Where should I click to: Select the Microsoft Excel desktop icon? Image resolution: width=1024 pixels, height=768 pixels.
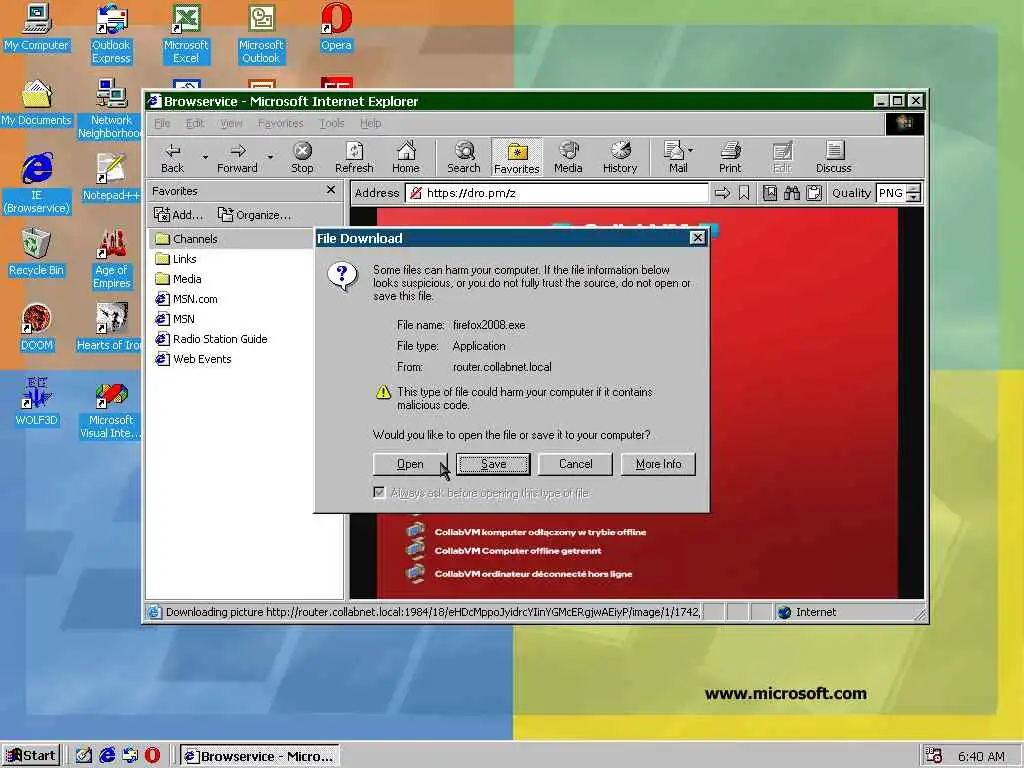click(x=186, y=33)
